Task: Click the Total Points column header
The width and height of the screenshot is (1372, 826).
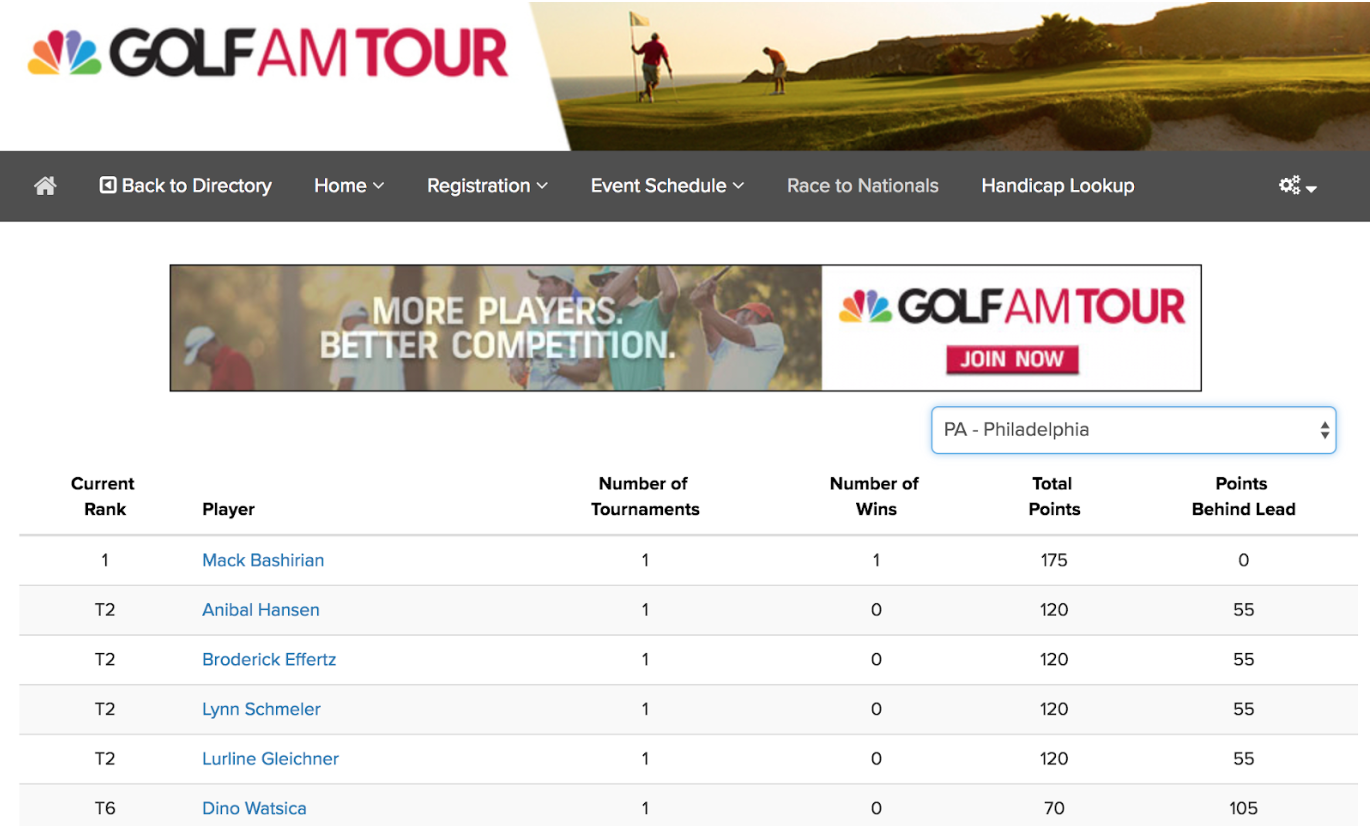Action: click(1054, 496)
